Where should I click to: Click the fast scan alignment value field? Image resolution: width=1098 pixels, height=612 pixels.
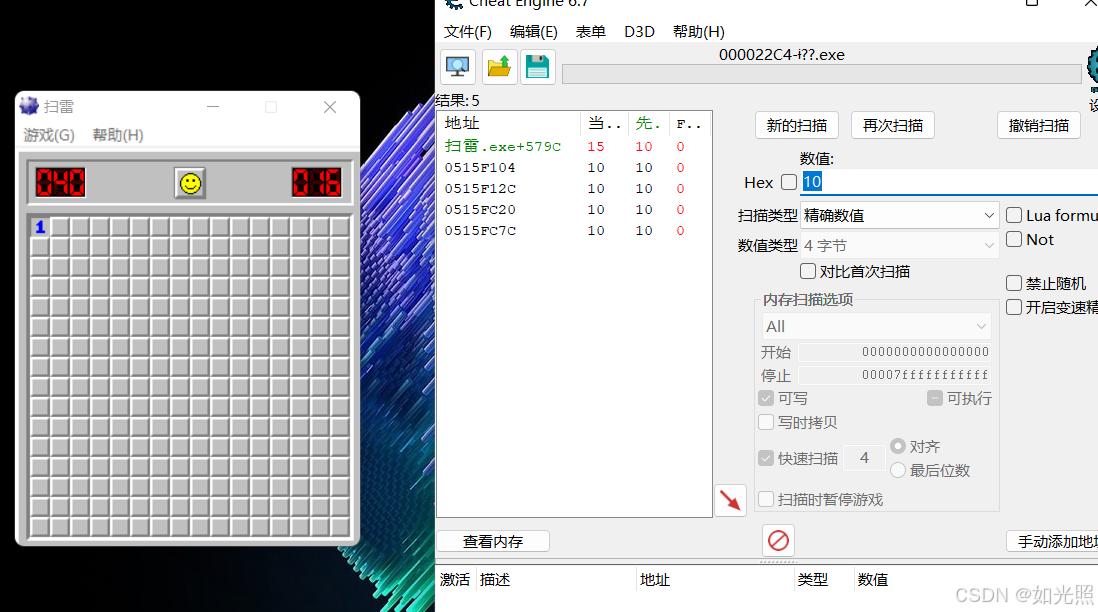863,458
